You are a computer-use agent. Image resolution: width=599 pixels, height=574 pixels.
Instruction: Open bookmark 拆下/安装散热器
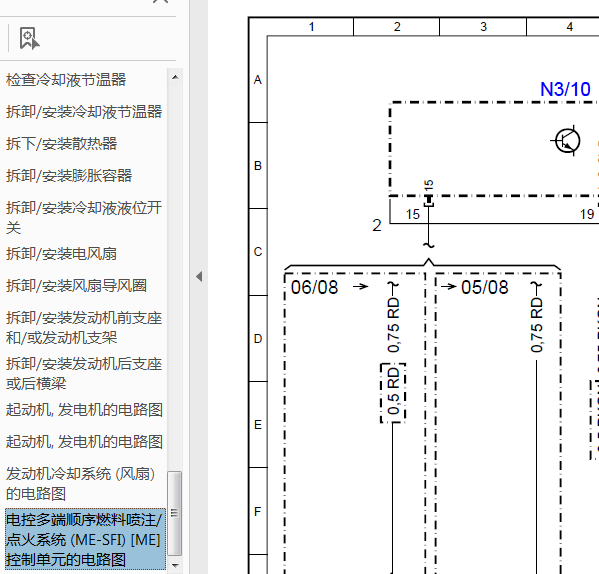tap(61, 144)
